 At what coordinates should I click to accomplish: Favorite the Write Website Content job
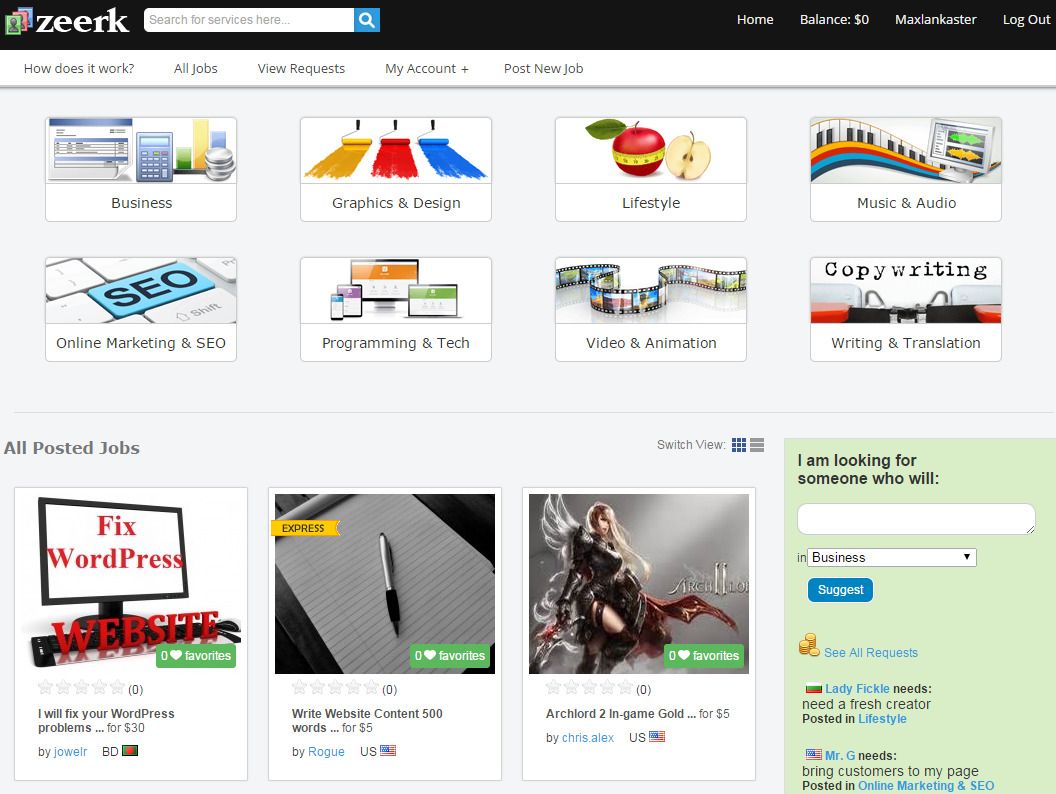(450, 656)
